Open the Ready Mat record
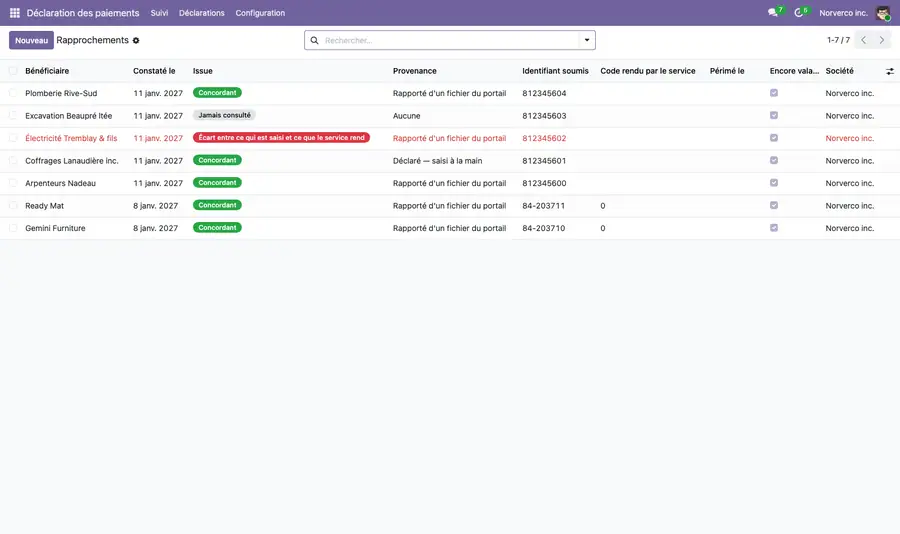 point(44,206)
